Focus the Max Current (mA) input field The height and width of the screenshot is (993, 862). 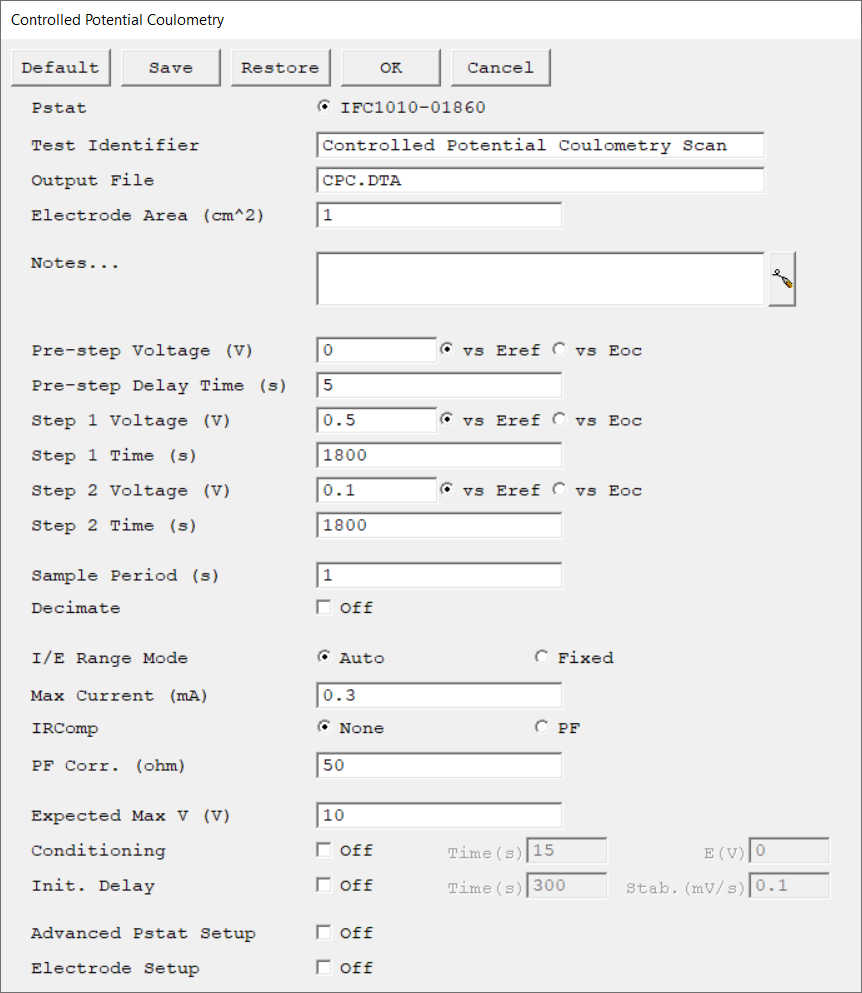pos(439,695)
